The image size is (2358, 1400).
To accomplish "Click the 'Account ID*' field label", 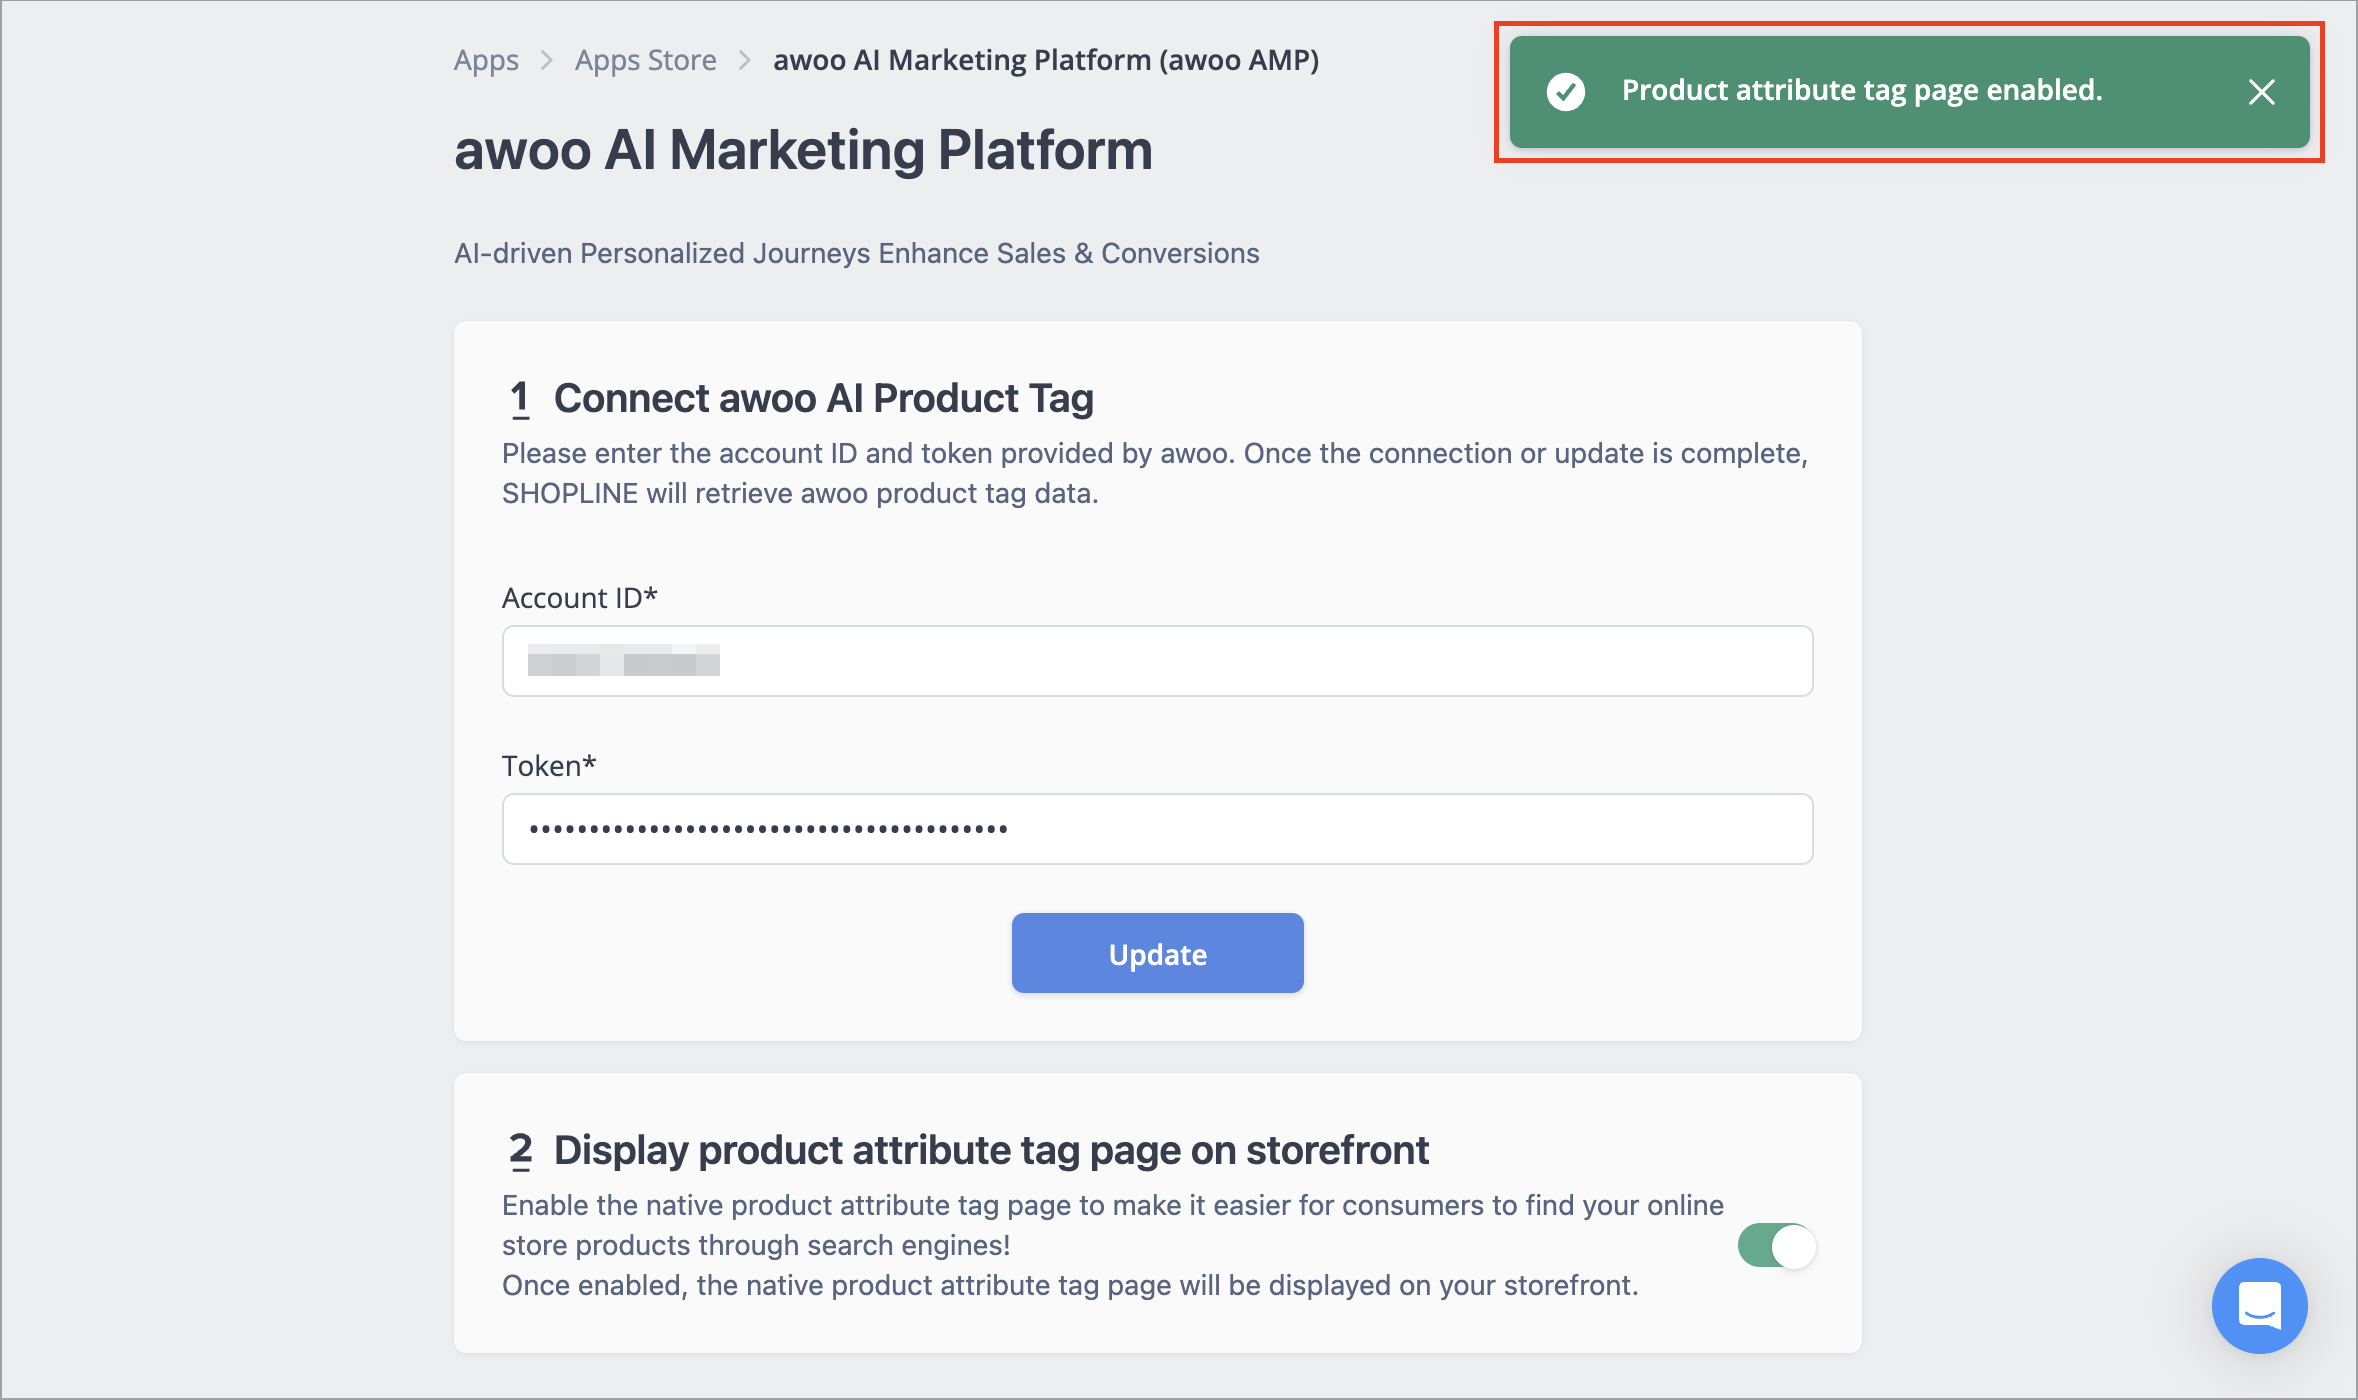I will click(580, 598).
